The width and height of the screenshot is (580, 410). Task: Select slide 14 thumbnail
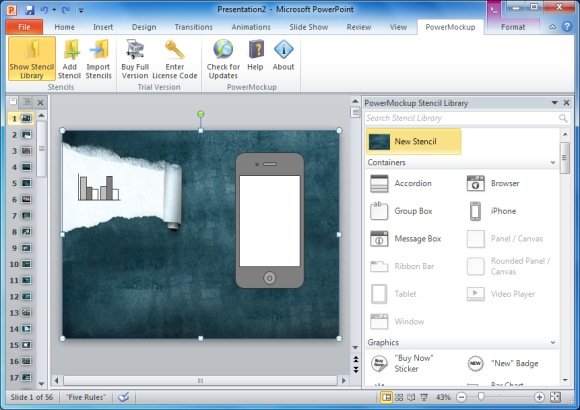[x=27, y=329]
